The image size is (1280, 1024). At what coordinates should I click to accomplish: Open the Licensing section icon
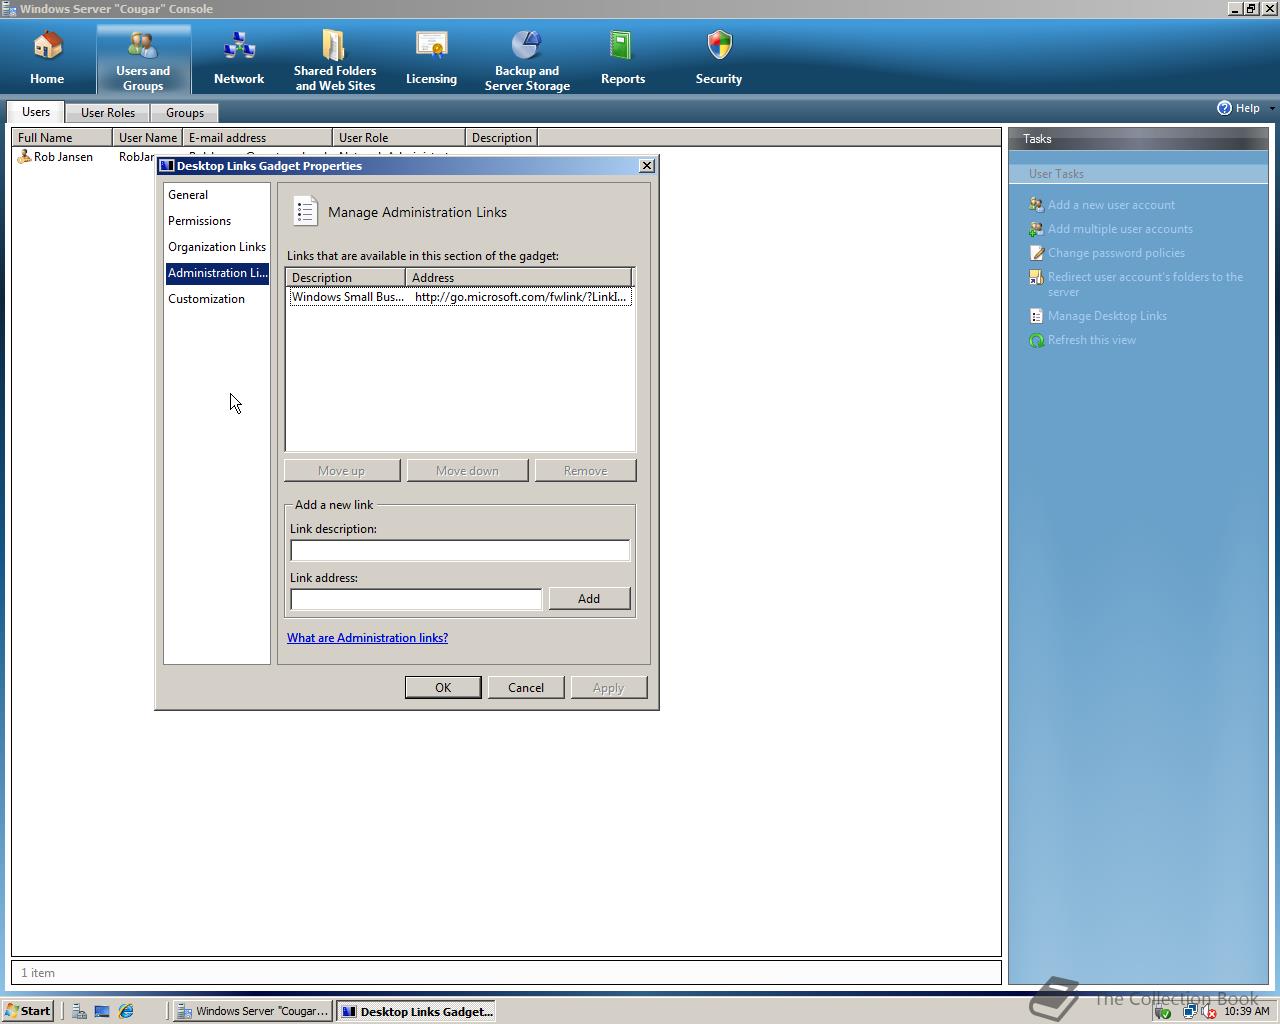[431, 46]
